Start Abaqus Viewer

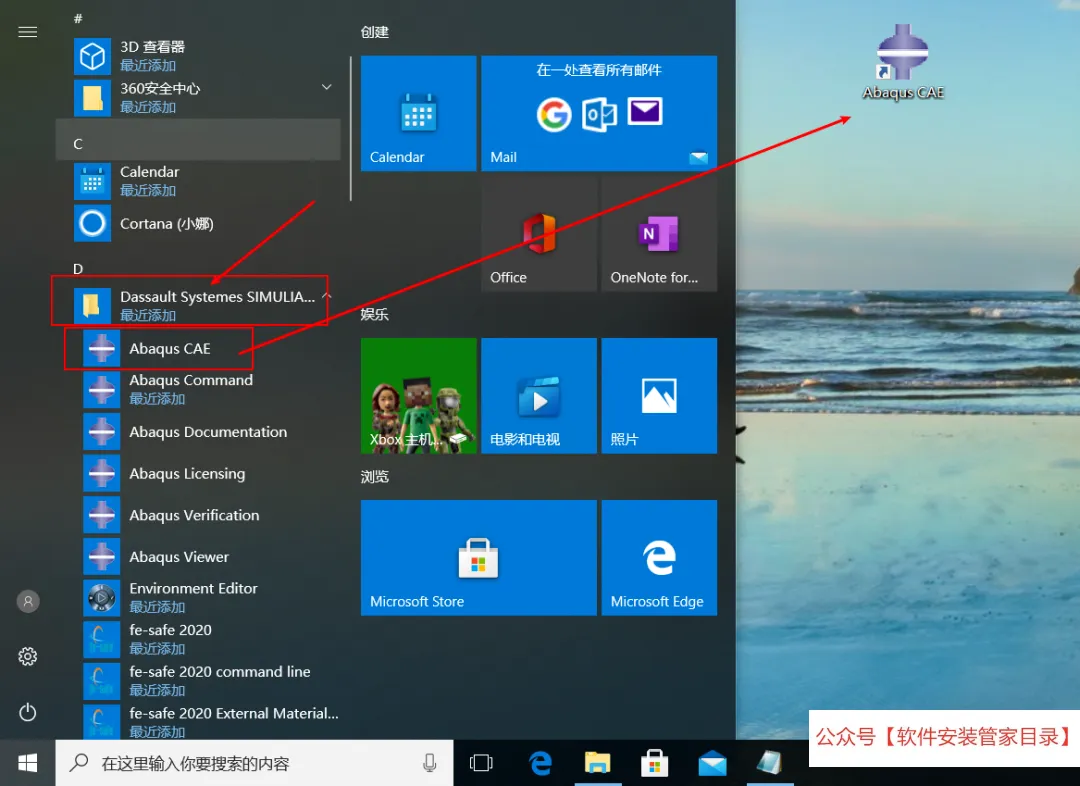point(198,557)
